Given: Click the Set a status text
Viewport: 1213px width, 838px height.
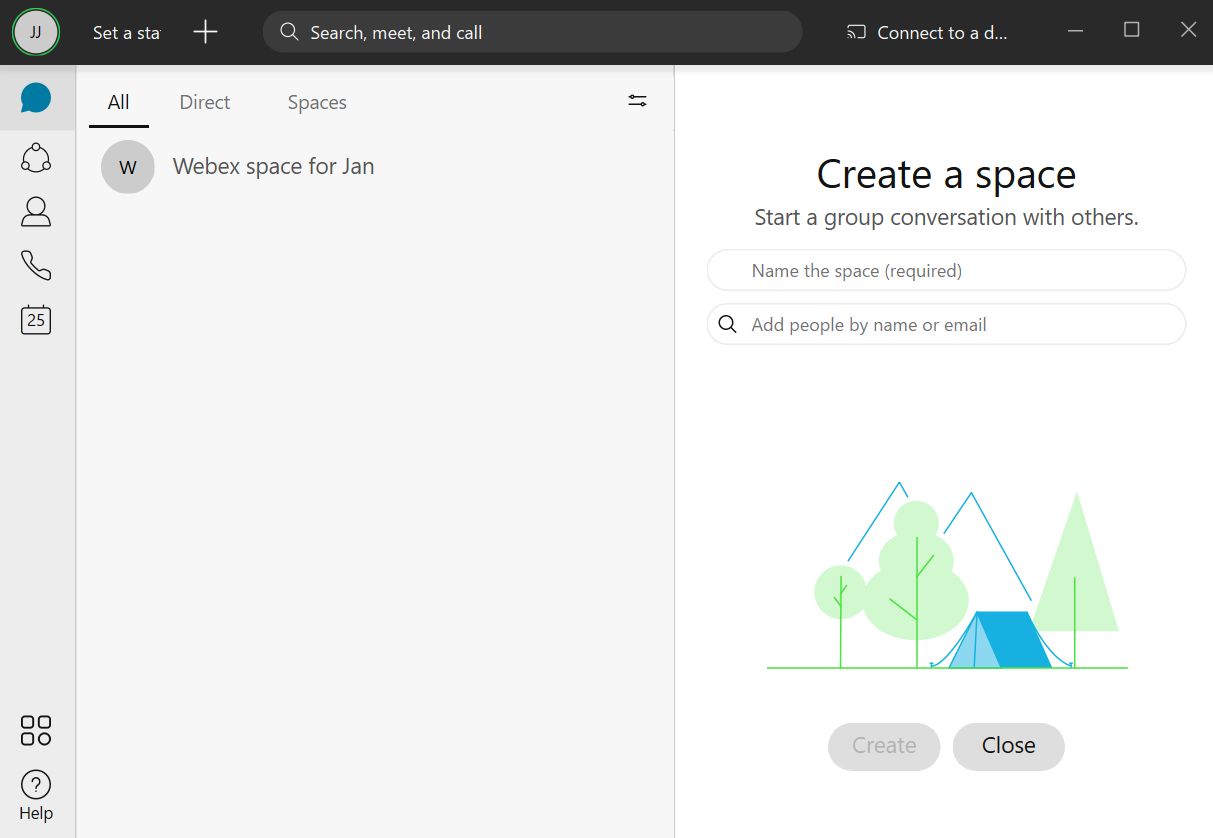Looking at the screenshot, I should click(126, 33).
